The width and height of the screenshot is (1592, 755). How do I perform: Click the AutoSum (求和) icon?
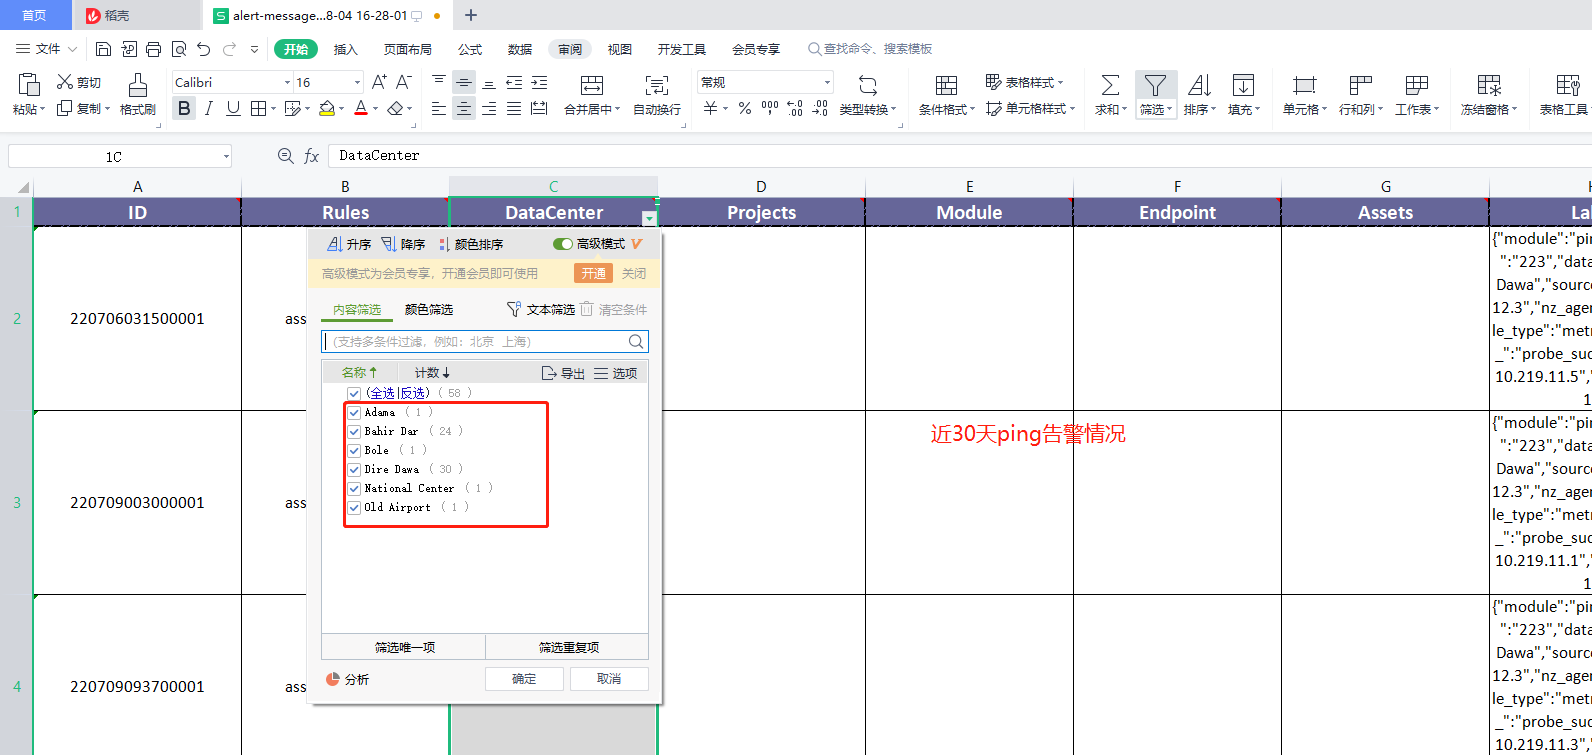pos(1110,85)
